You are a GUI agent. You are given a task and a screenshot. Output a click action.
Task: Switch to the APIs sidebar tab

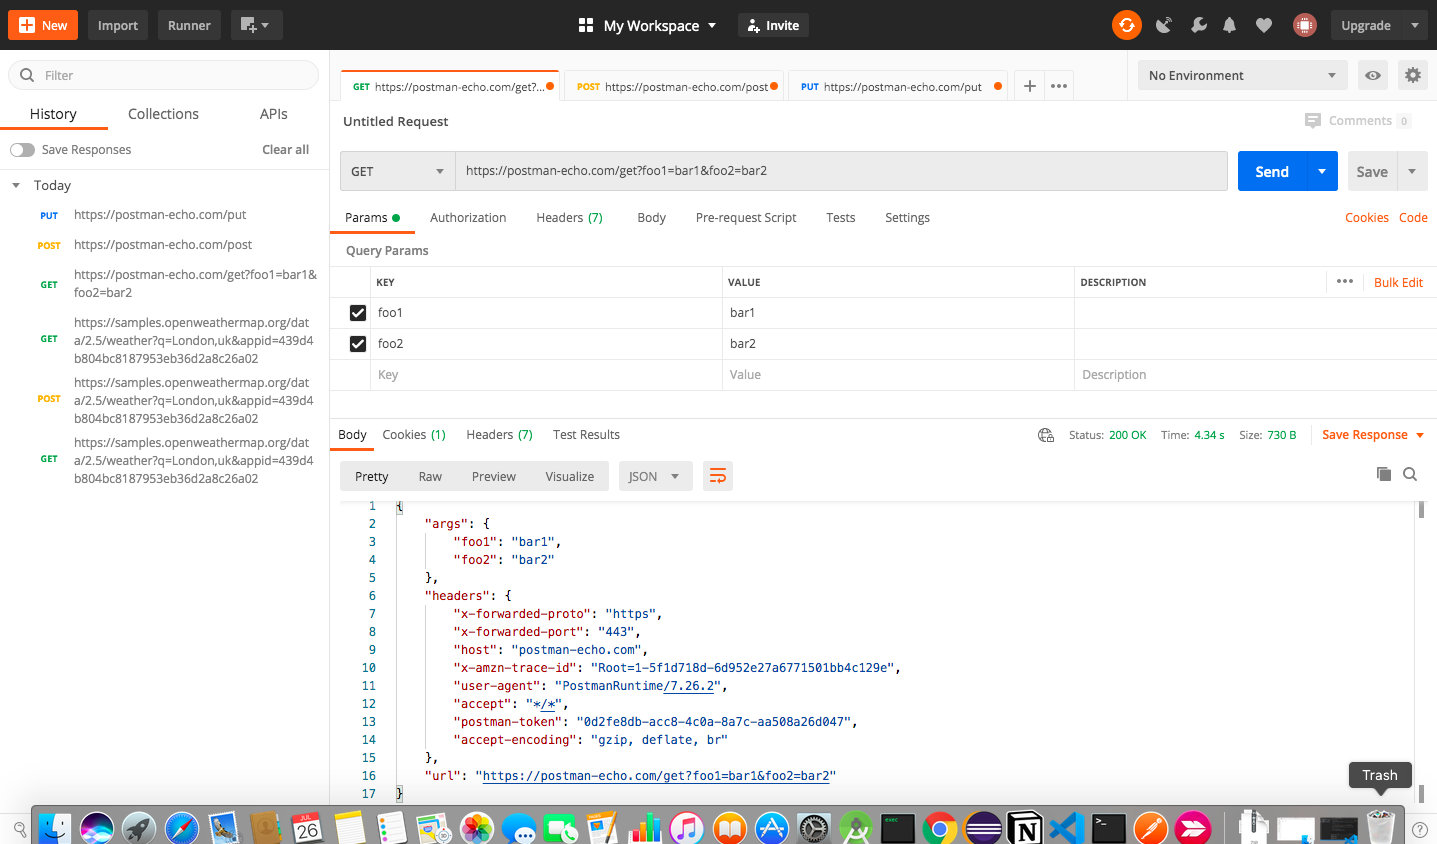coord(274,114)
